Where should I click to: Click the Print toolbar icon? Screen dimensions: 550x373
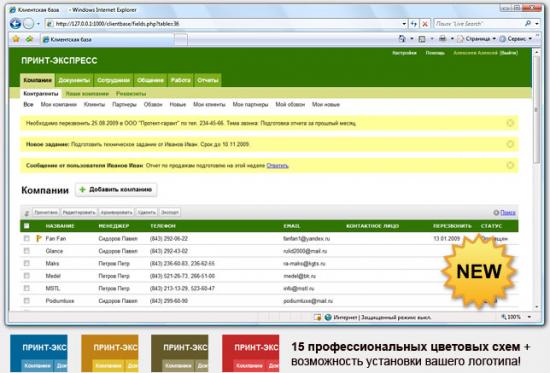(x=442, y=39)
